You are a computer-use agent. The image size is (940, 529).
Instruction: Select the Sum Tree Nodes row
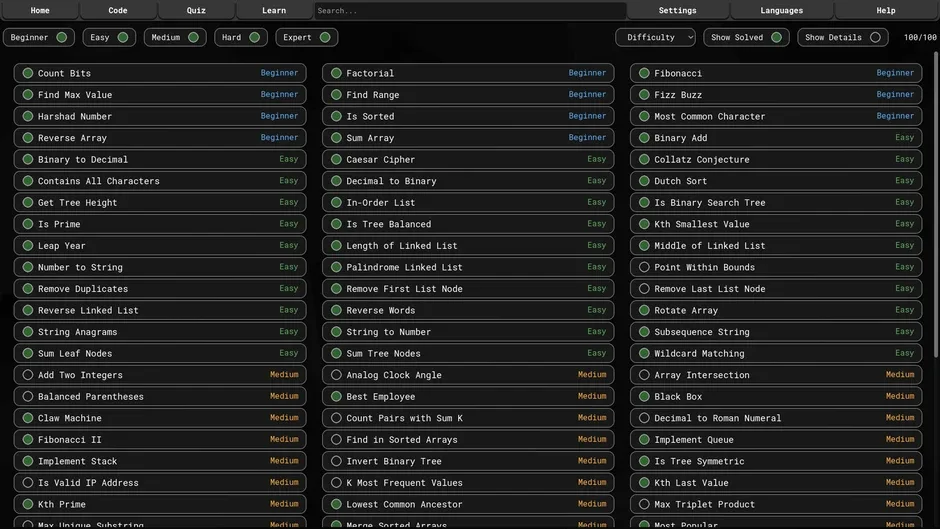click(468, 354)
